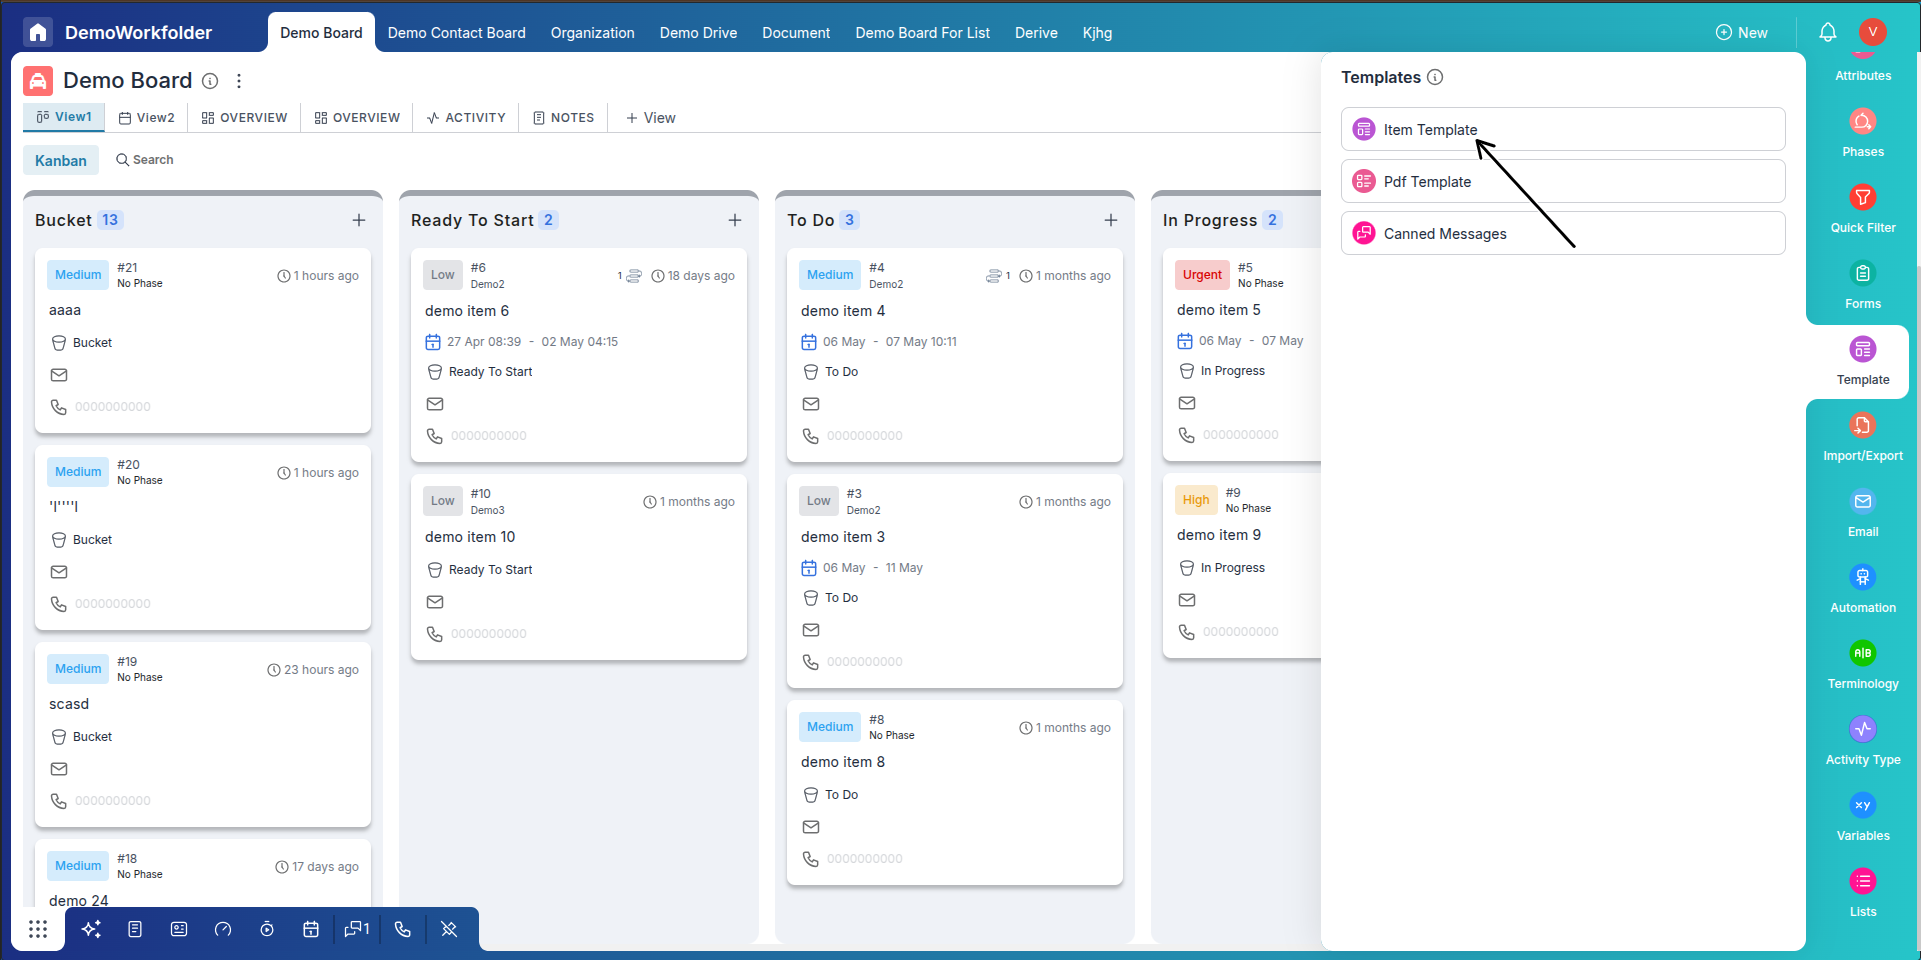Open the Attributes sidebar item
The width and height of the screenshot is (1921, 960).
pyautogui.click(x=1862, y=76)
